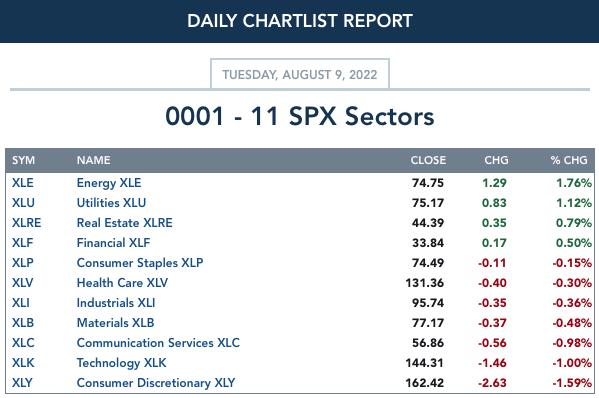
Task: Open the XLE symbol link
Action: [x=23, y=183]
